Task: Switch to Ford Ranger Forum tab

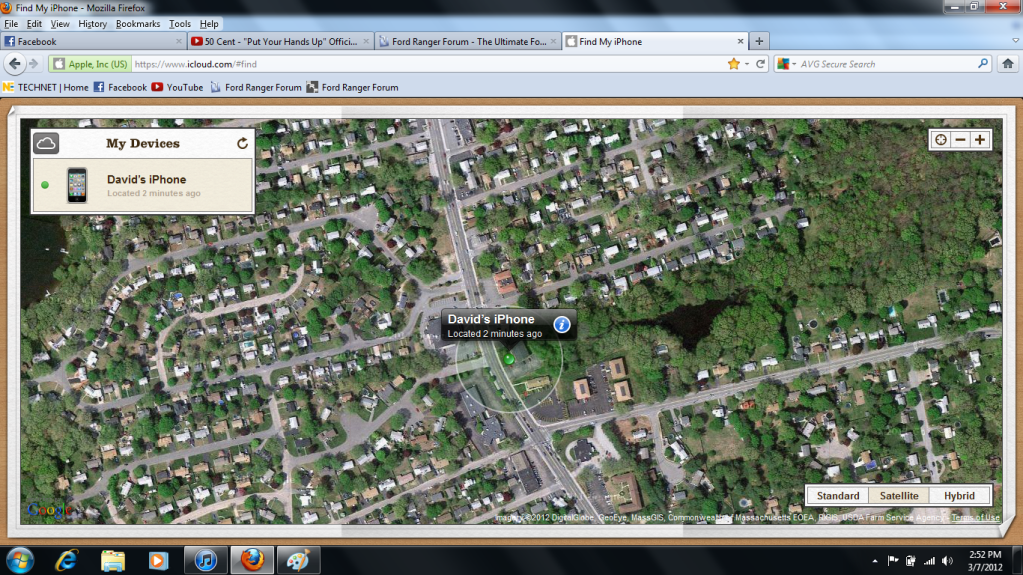Action: [468, 41]
